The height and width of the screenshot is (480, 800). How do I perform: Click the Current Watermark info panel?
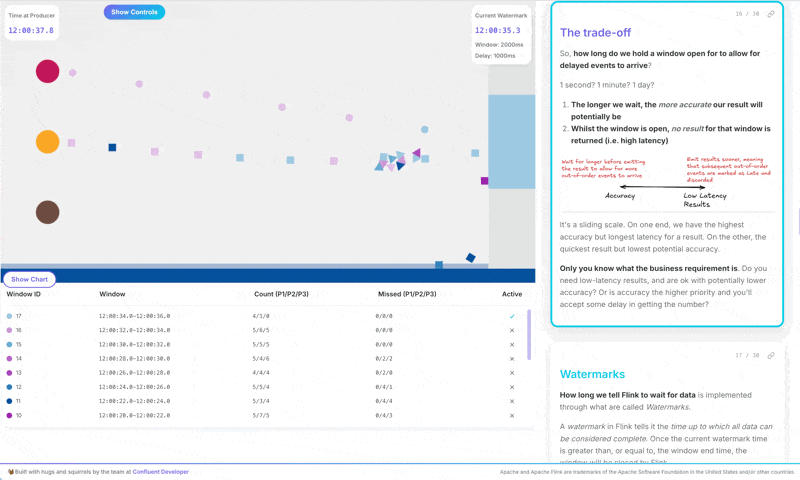pos(501,35)
